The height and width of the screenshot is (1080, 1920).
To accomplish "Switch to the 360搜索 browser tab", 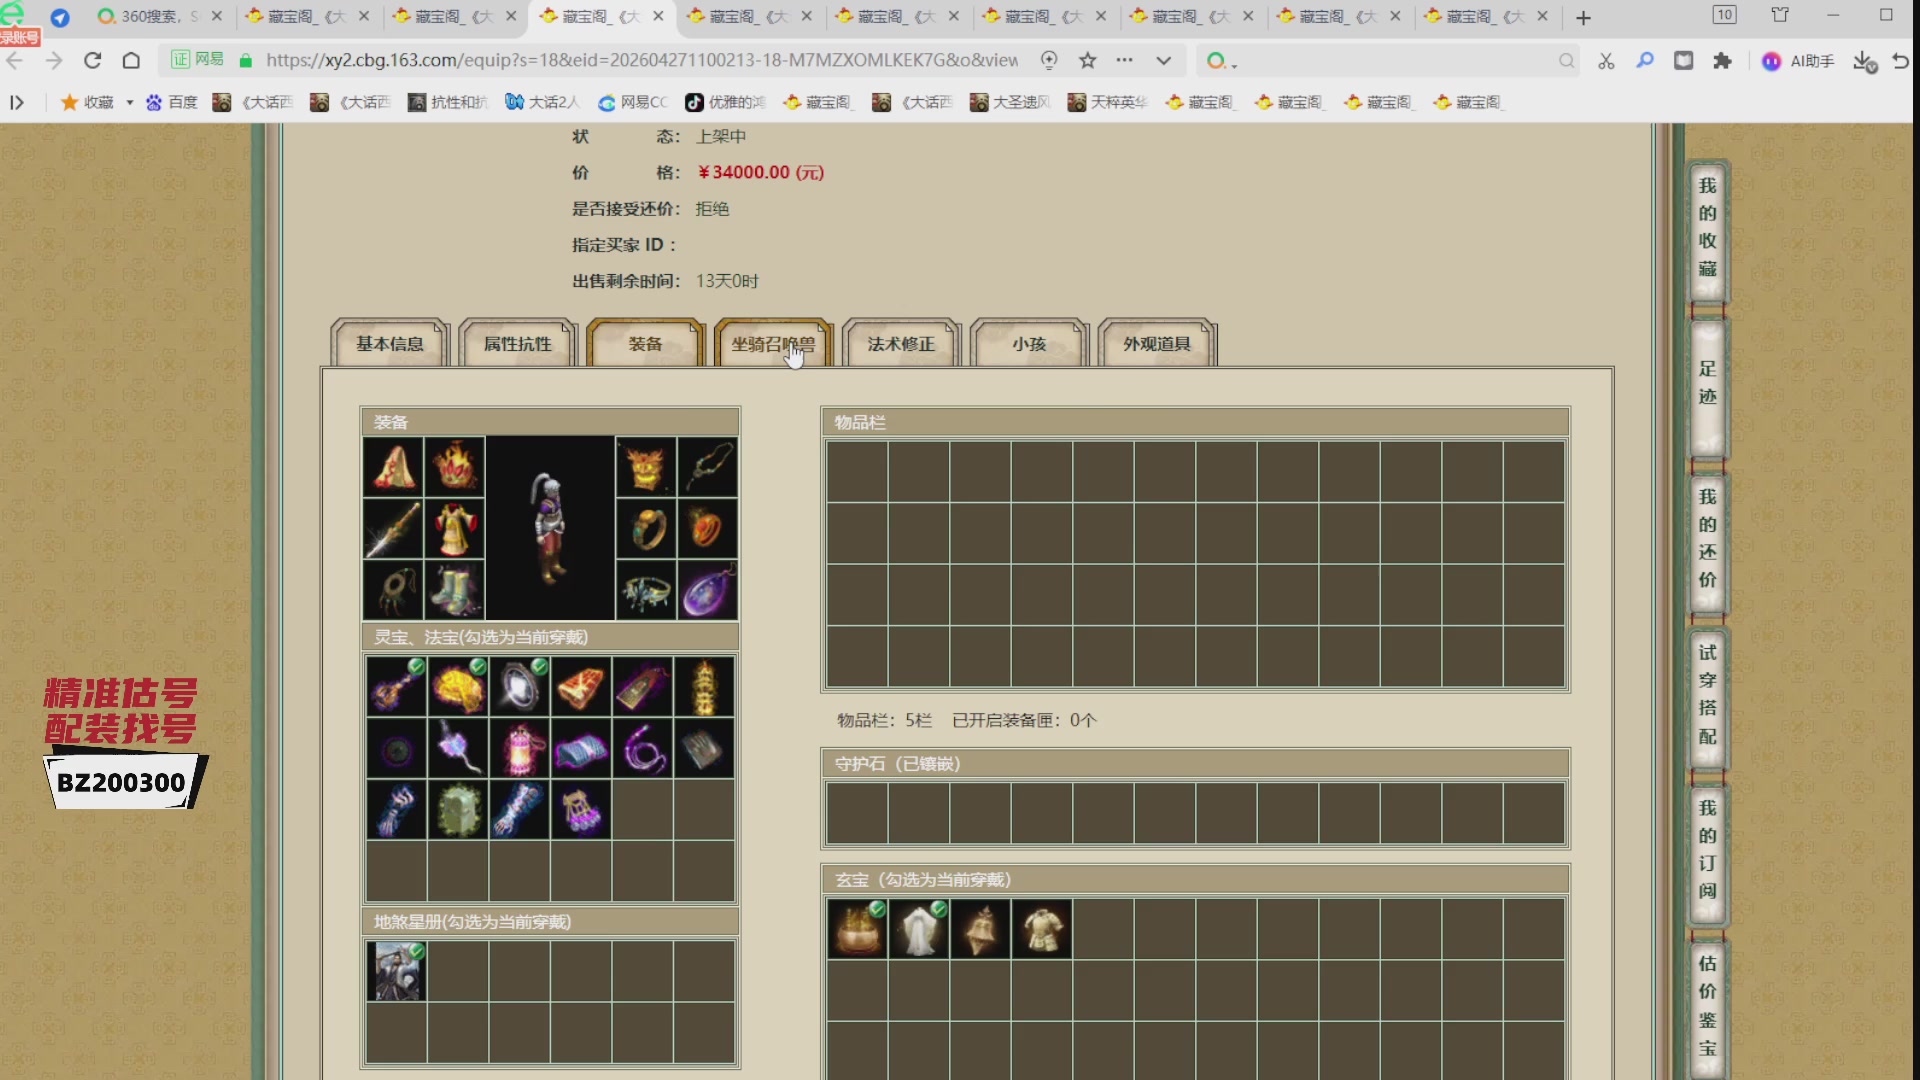I will tap(150, 16).
